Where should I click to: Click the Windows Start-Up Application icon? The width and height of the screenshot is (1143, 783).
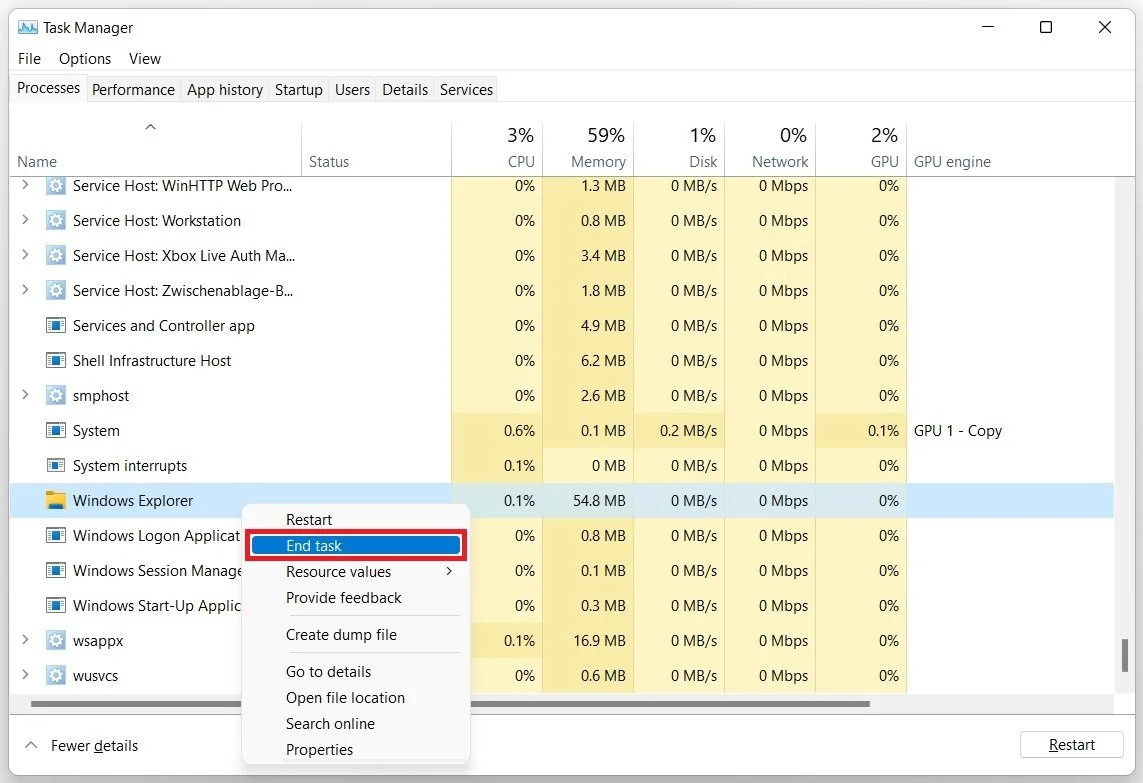point(55,606)
